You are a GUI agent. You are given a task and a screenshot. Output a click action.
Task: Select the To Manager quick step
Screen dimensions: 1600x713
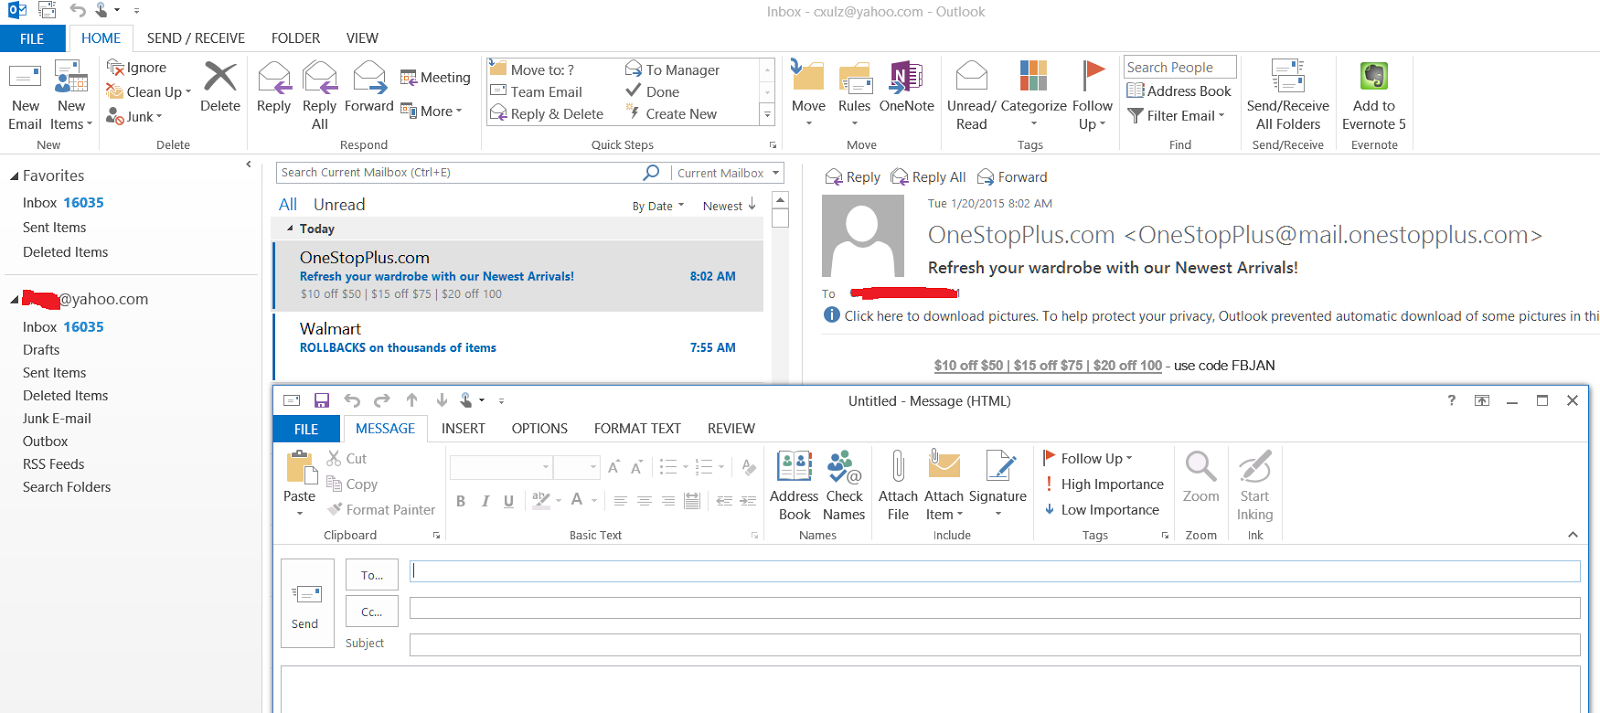[x=673, y=70]
